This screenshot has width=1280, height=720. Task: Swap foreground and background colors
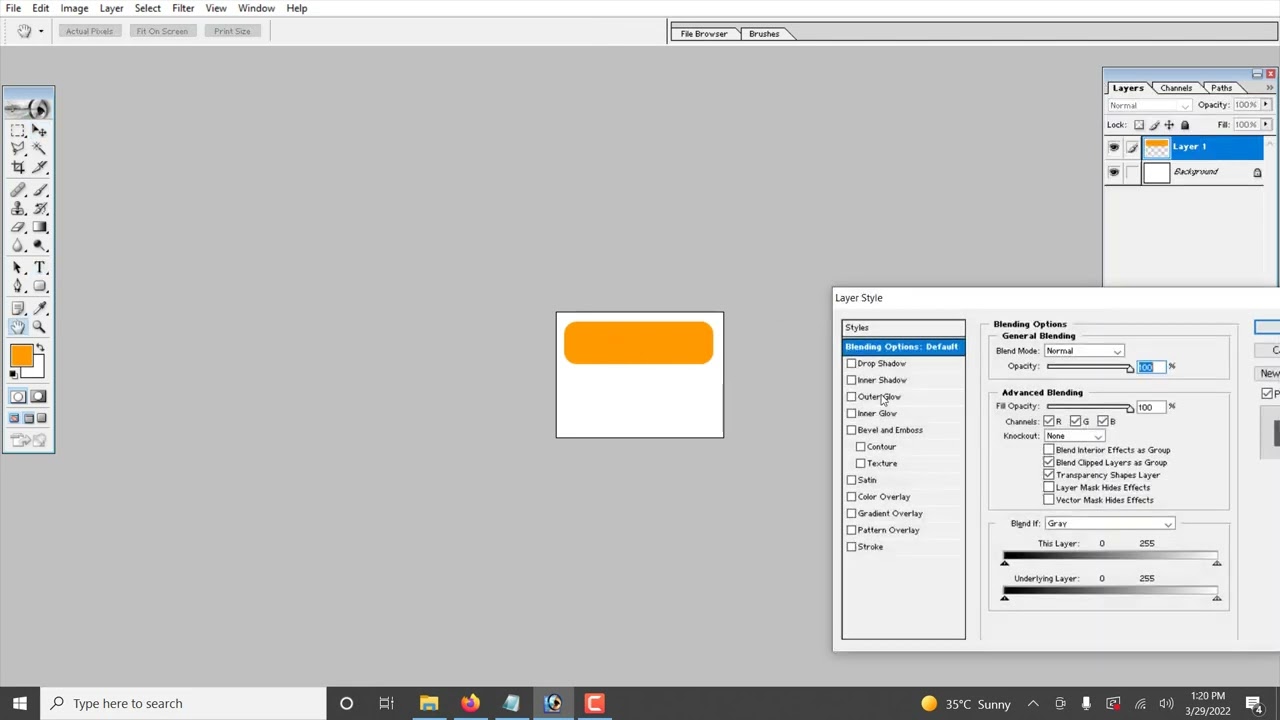[x=41, y=349]
